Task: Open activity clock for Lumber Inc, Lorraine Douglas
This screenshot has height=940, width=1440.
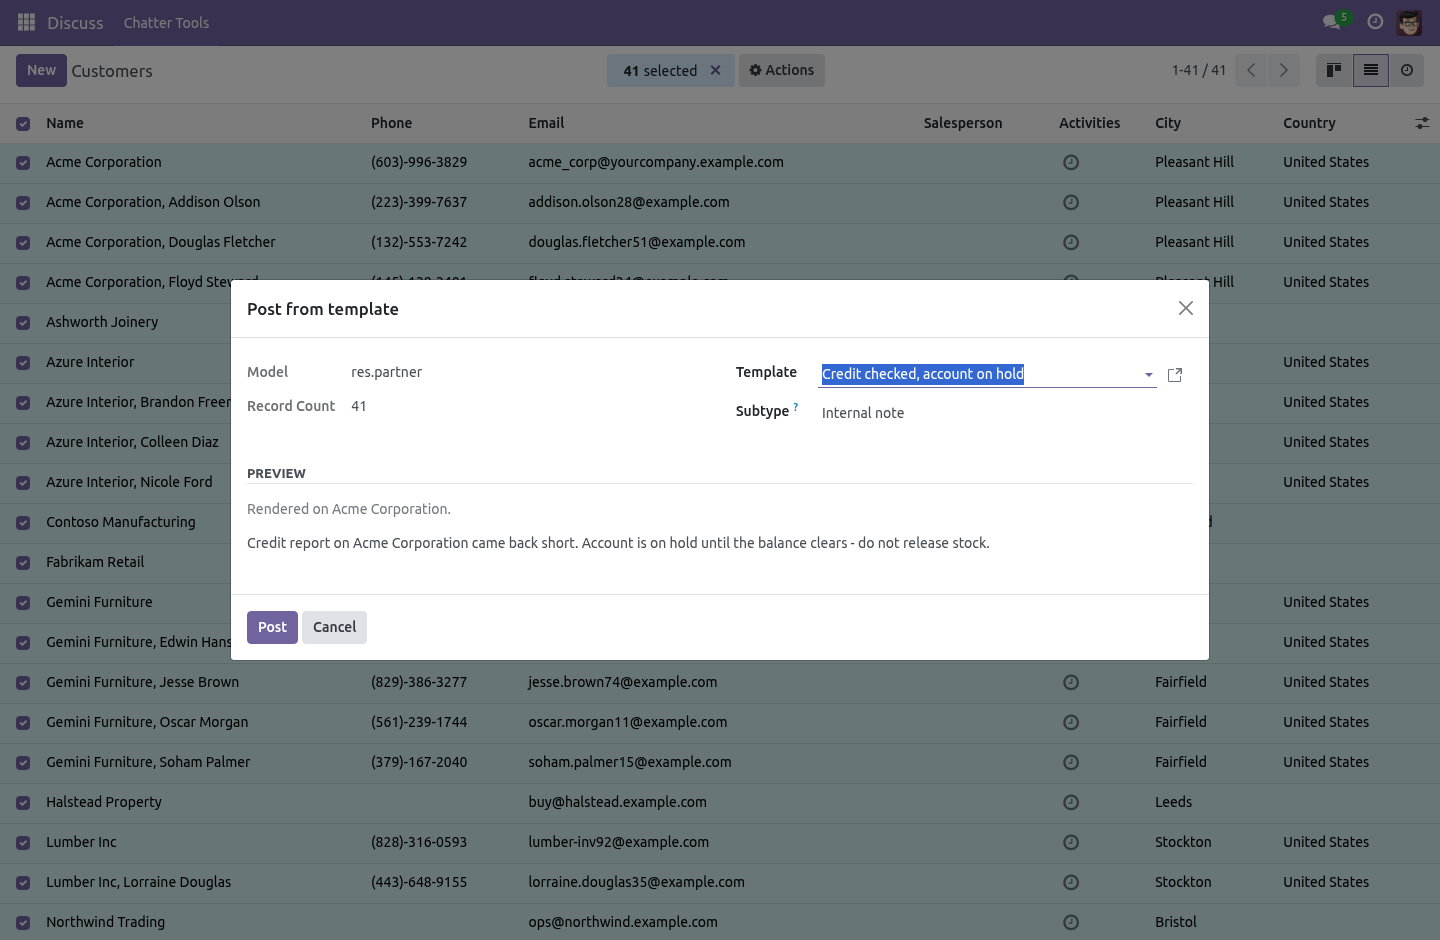Action: coord(1071,882)
